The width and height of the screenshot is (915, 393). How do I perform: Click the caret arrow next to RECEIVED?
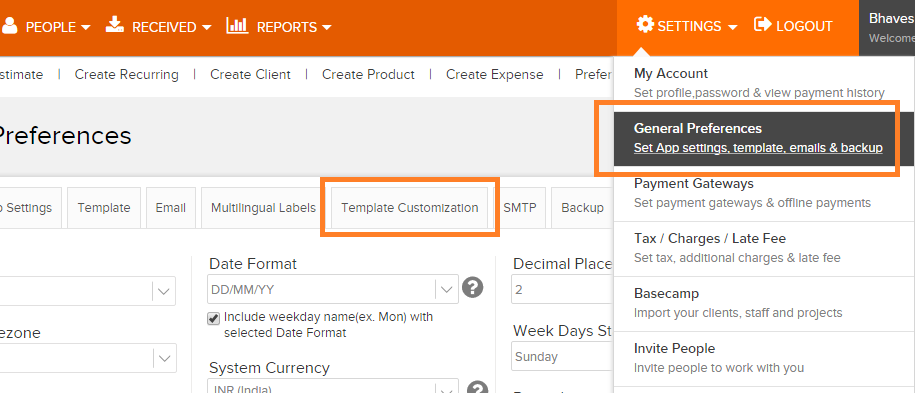click(206, 27)
